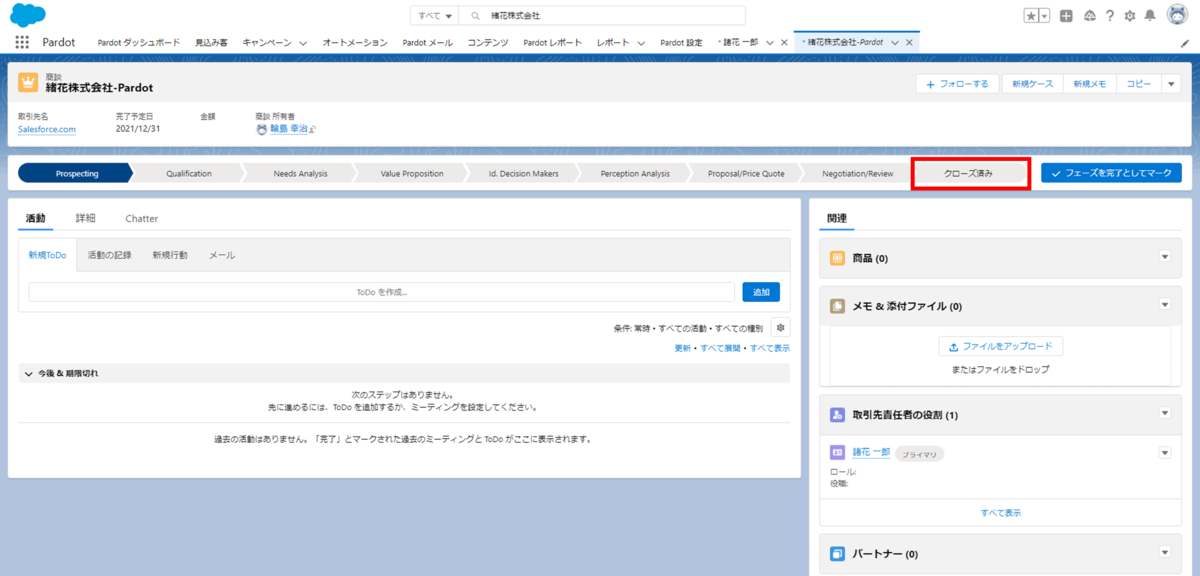This screenshot has height=576, width=1200.
Task: Click the change owner icon beside 輪島 幸治
Action: pyautogui.click(x=312, y=129)
